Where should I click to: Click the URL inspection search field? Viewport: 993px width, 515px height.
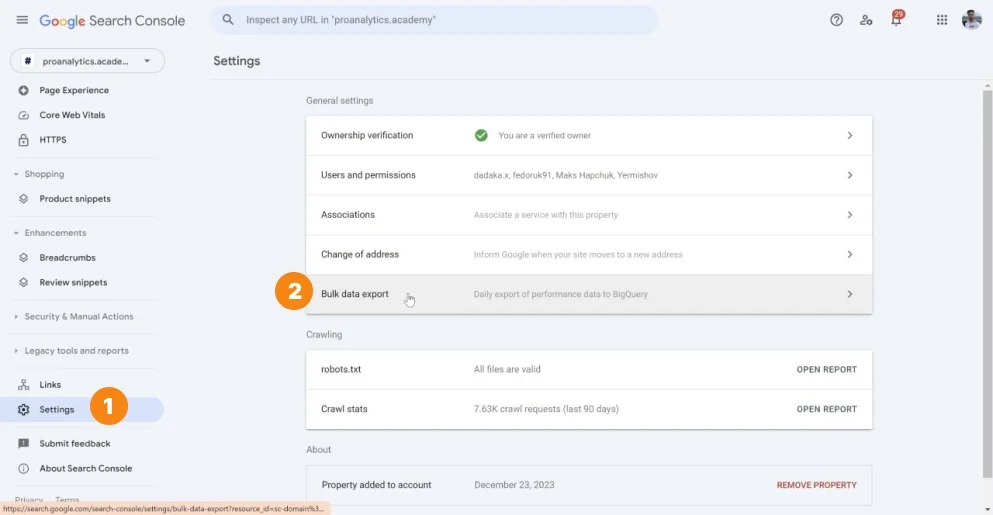[x=434, y=20]
